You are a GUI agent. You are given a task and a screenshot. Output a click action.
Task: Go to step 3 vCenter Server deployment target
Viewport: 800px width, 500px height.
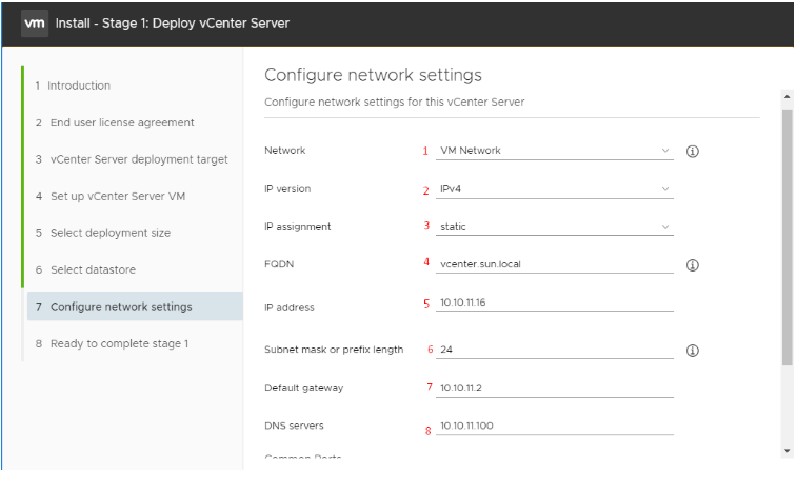point(131,160)
